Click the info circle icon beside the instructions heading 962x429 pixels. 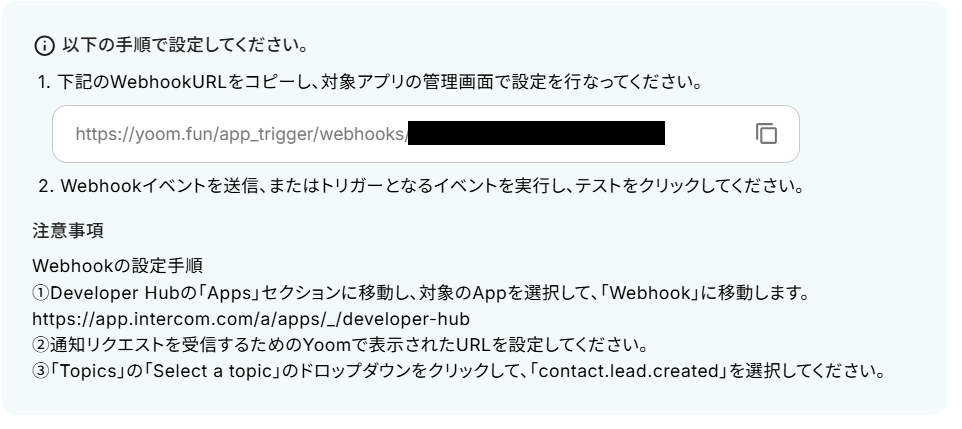tap(44, 46)
